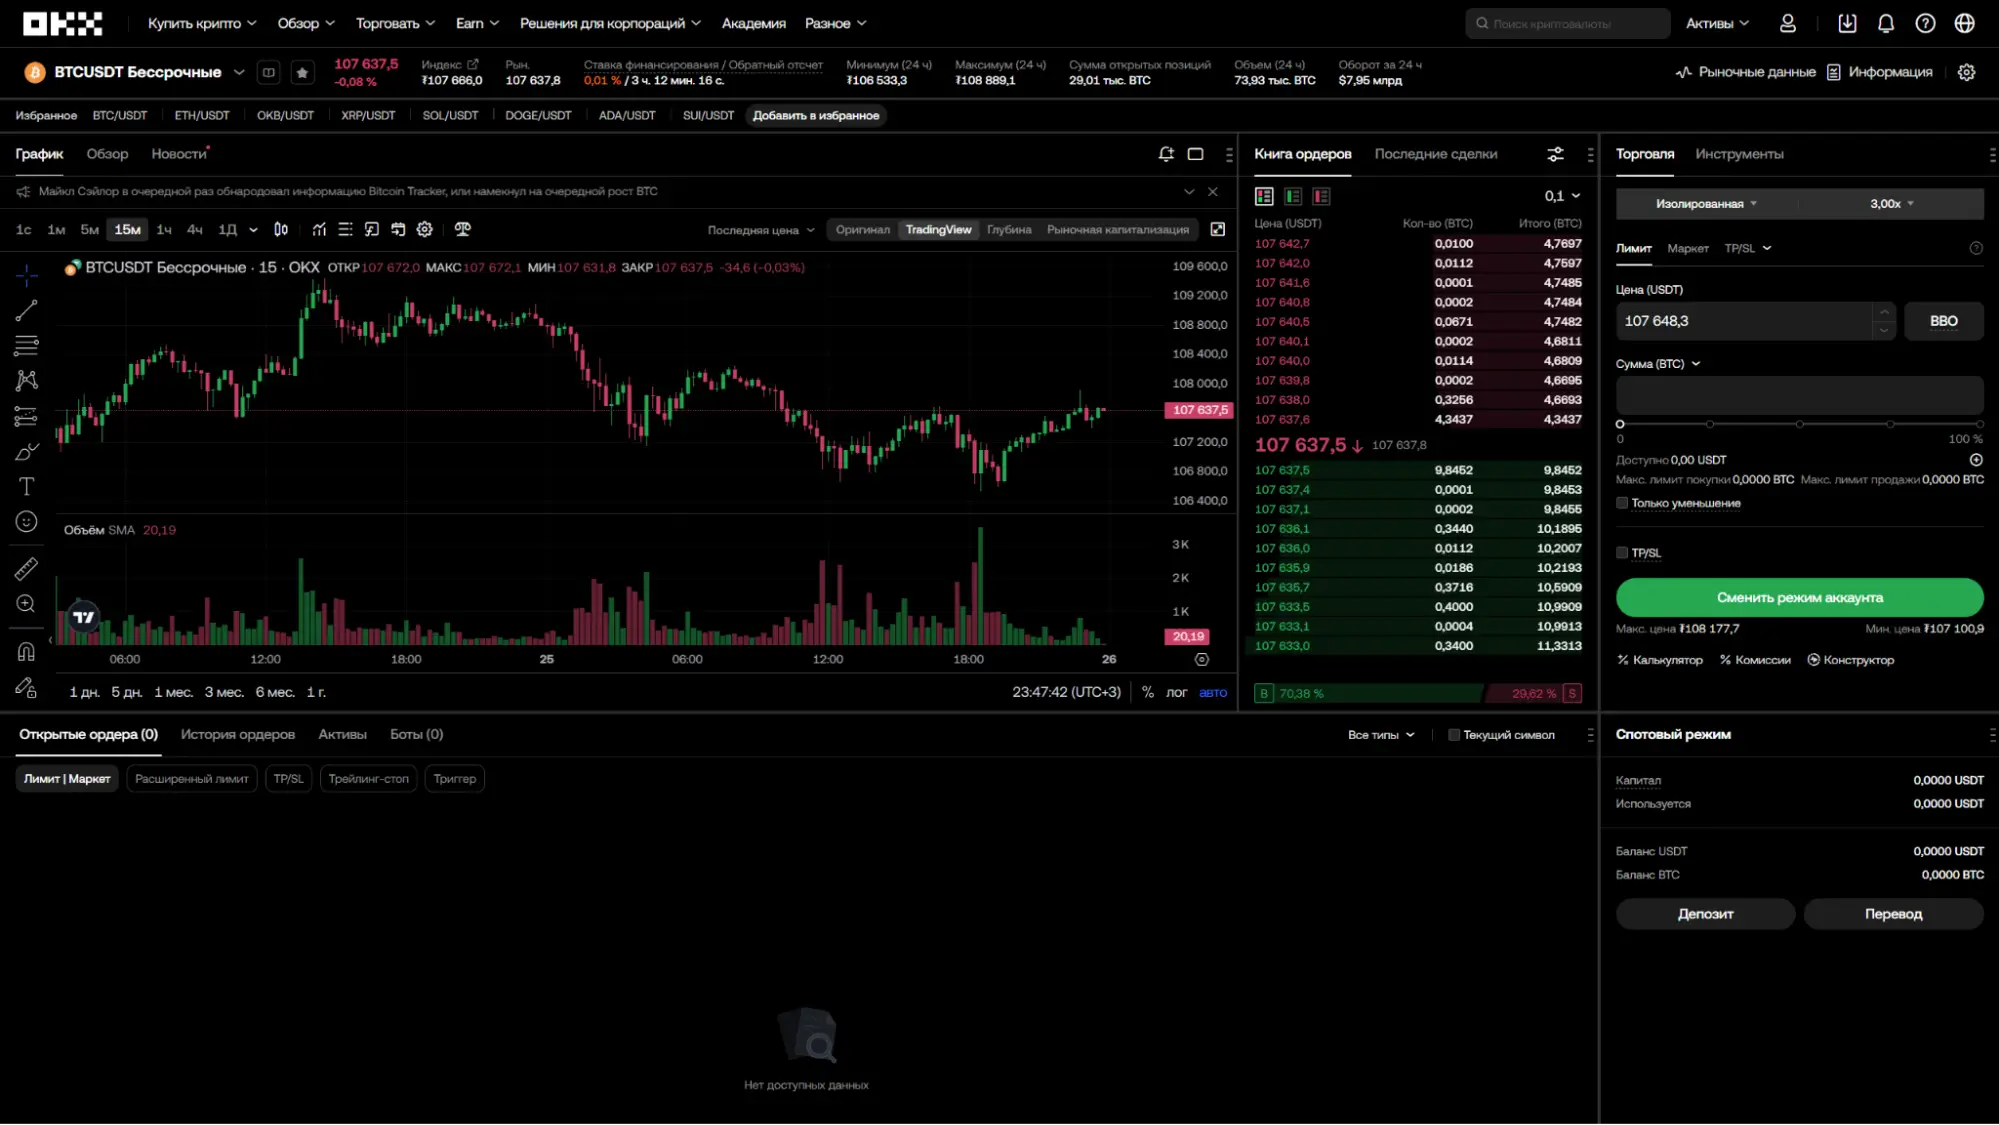
Task: Open the help question-mark icon
Action: tap(1925, 23)
